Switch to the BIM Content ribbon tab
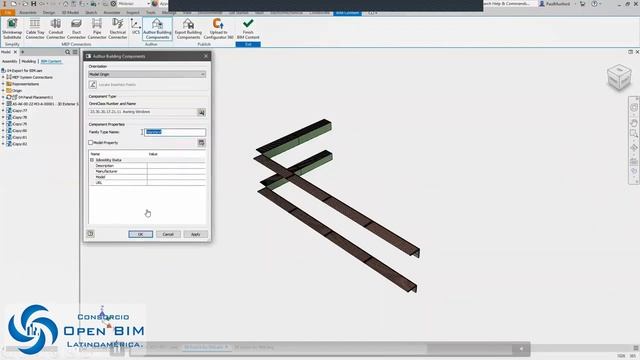Screen dimensions: 640x360 [347, 13]
